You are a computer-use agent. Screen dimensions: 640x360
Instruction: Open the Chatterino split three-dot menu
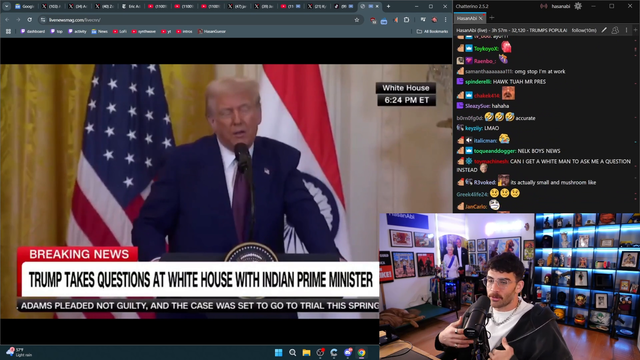pyautogui.click(x=627, y=30)
